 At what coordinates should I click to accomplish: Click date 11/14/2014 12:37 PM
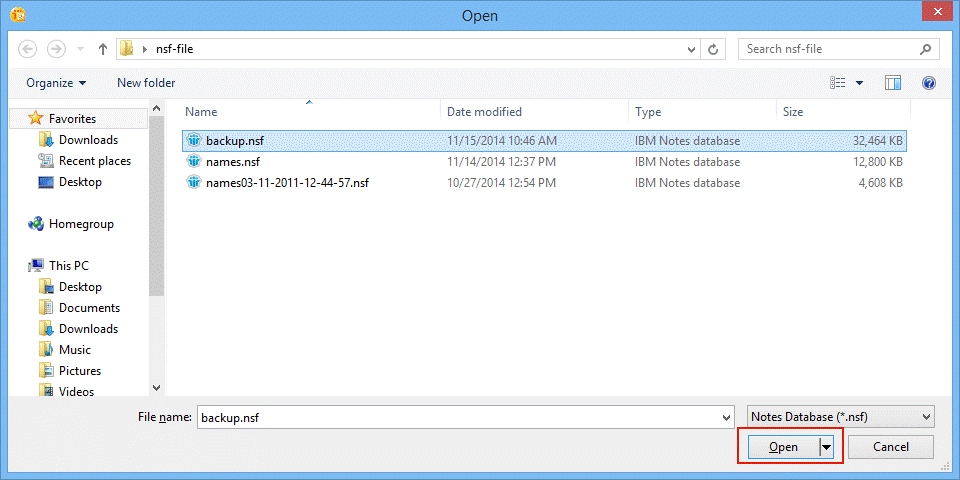[501, 162]
